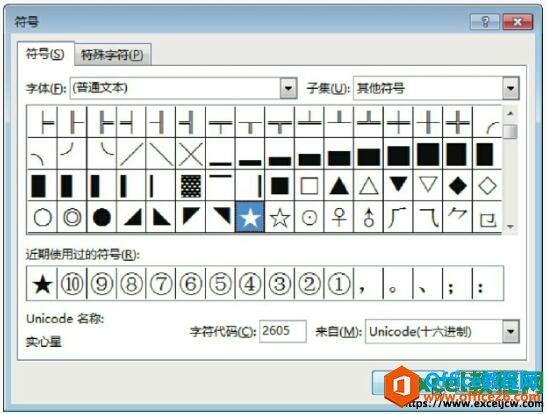Viewport: 547px width, 414px height.
Task: Click the 其他符号 subset combo box
Action: click(x=436, y=88)
